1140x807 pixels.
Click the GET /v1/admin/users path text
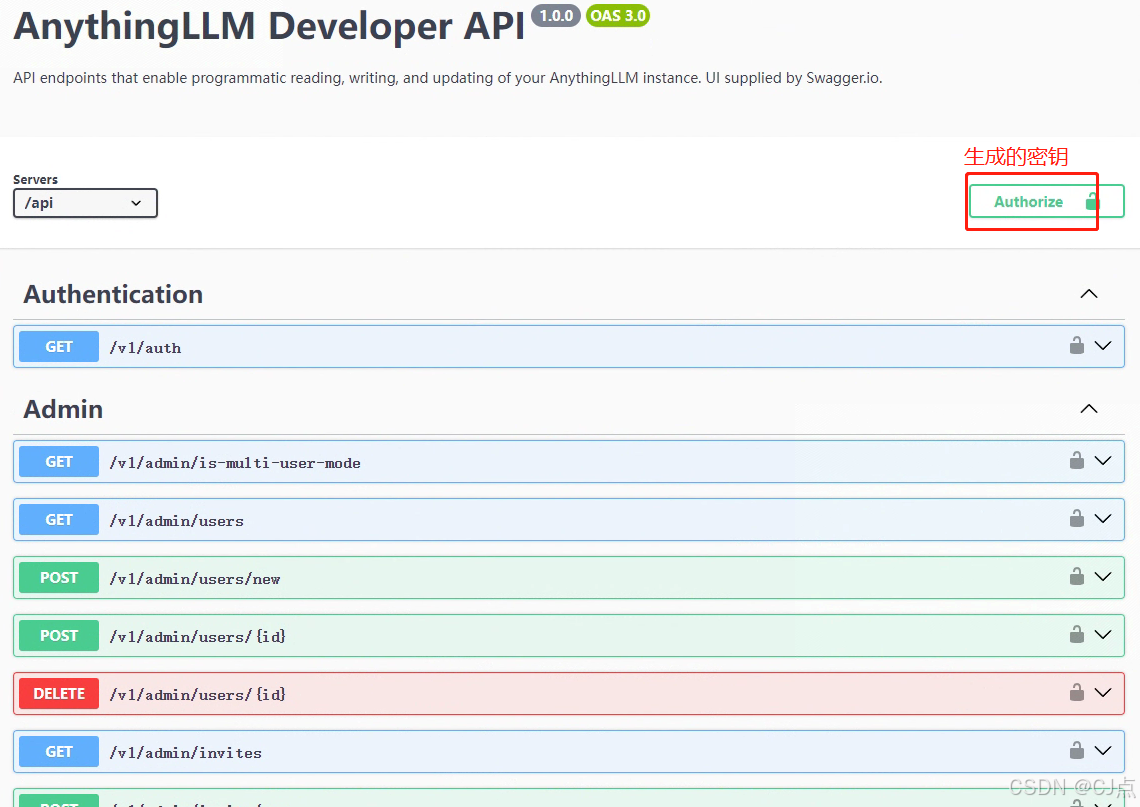point(177,521)
